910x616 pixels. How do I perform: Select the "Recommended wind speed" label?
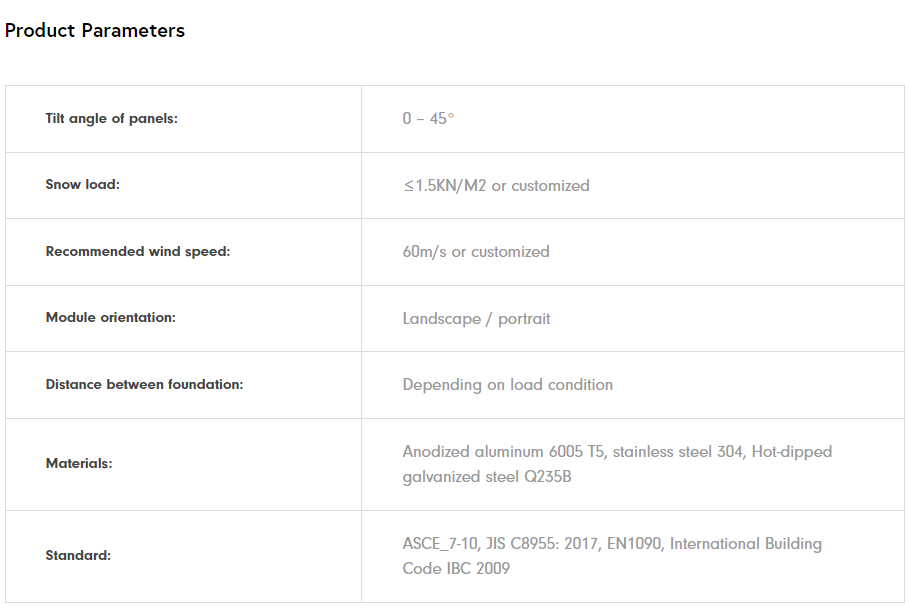click(137, 252)
